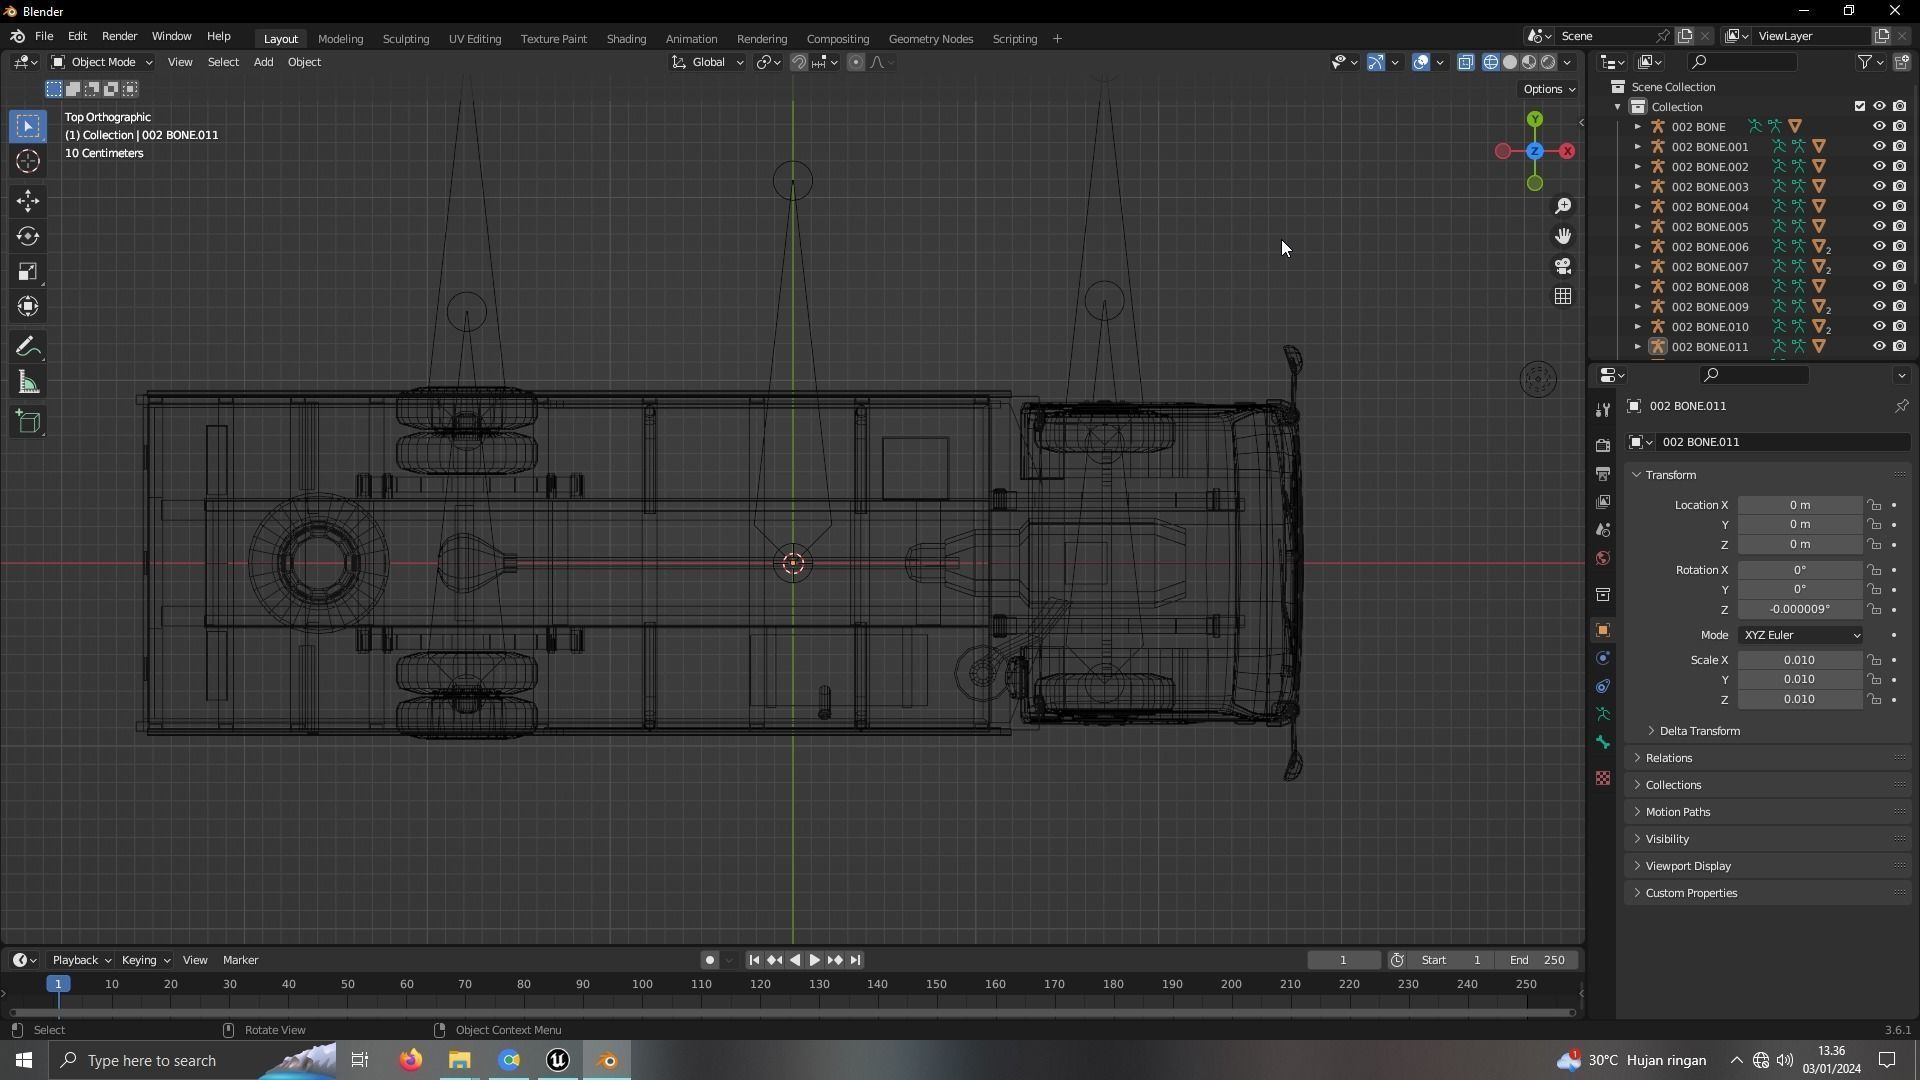Select the Rotate tool
1920x1080 pixels.
pyautogui.click(x=28, y=236)
